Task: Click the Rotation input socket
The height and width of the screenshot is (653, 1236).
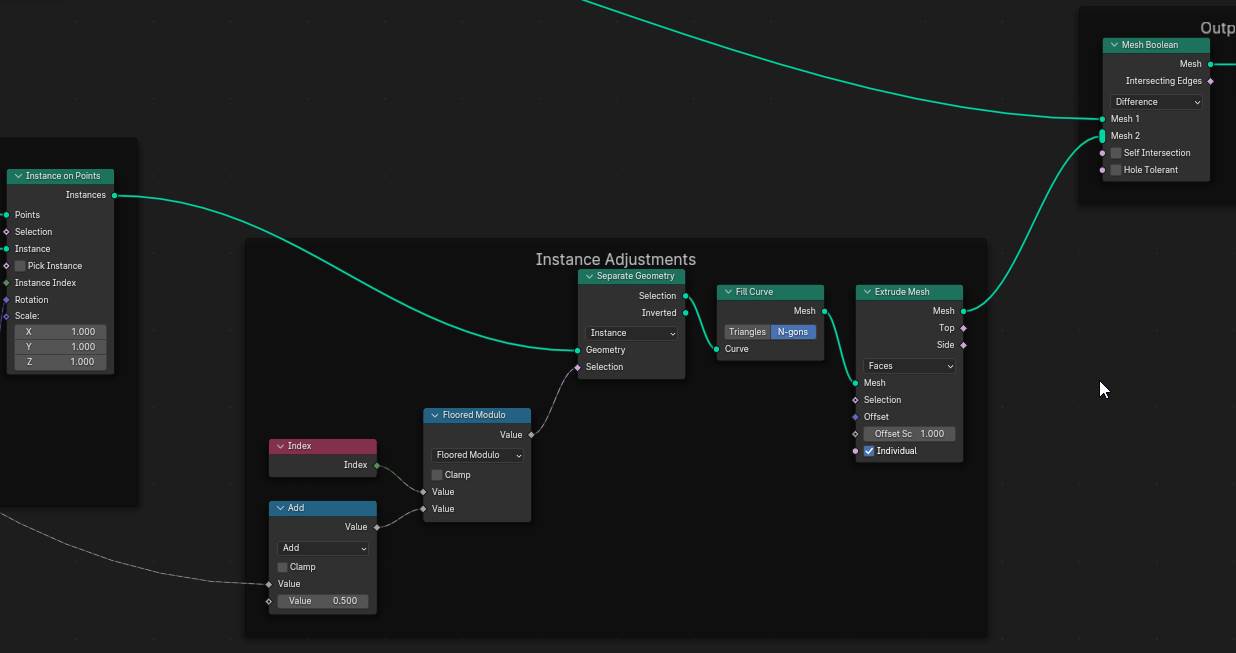Action: click(6, 300)
